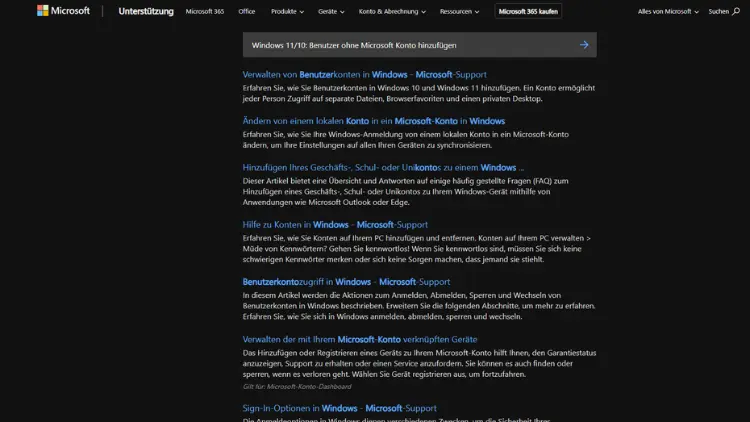Open Hilfe zu Konten in Windows result
The image size is (750, 422).
pyautogui.click(x=335, y=224)
